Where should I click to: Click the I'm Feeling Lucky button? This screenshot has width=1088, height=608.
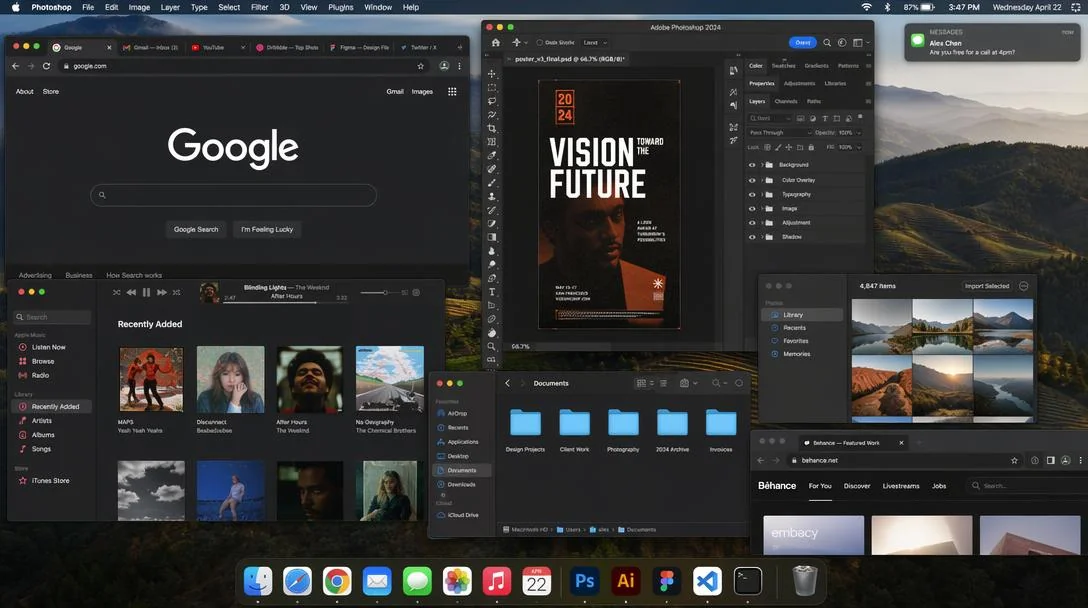point(267,229)
